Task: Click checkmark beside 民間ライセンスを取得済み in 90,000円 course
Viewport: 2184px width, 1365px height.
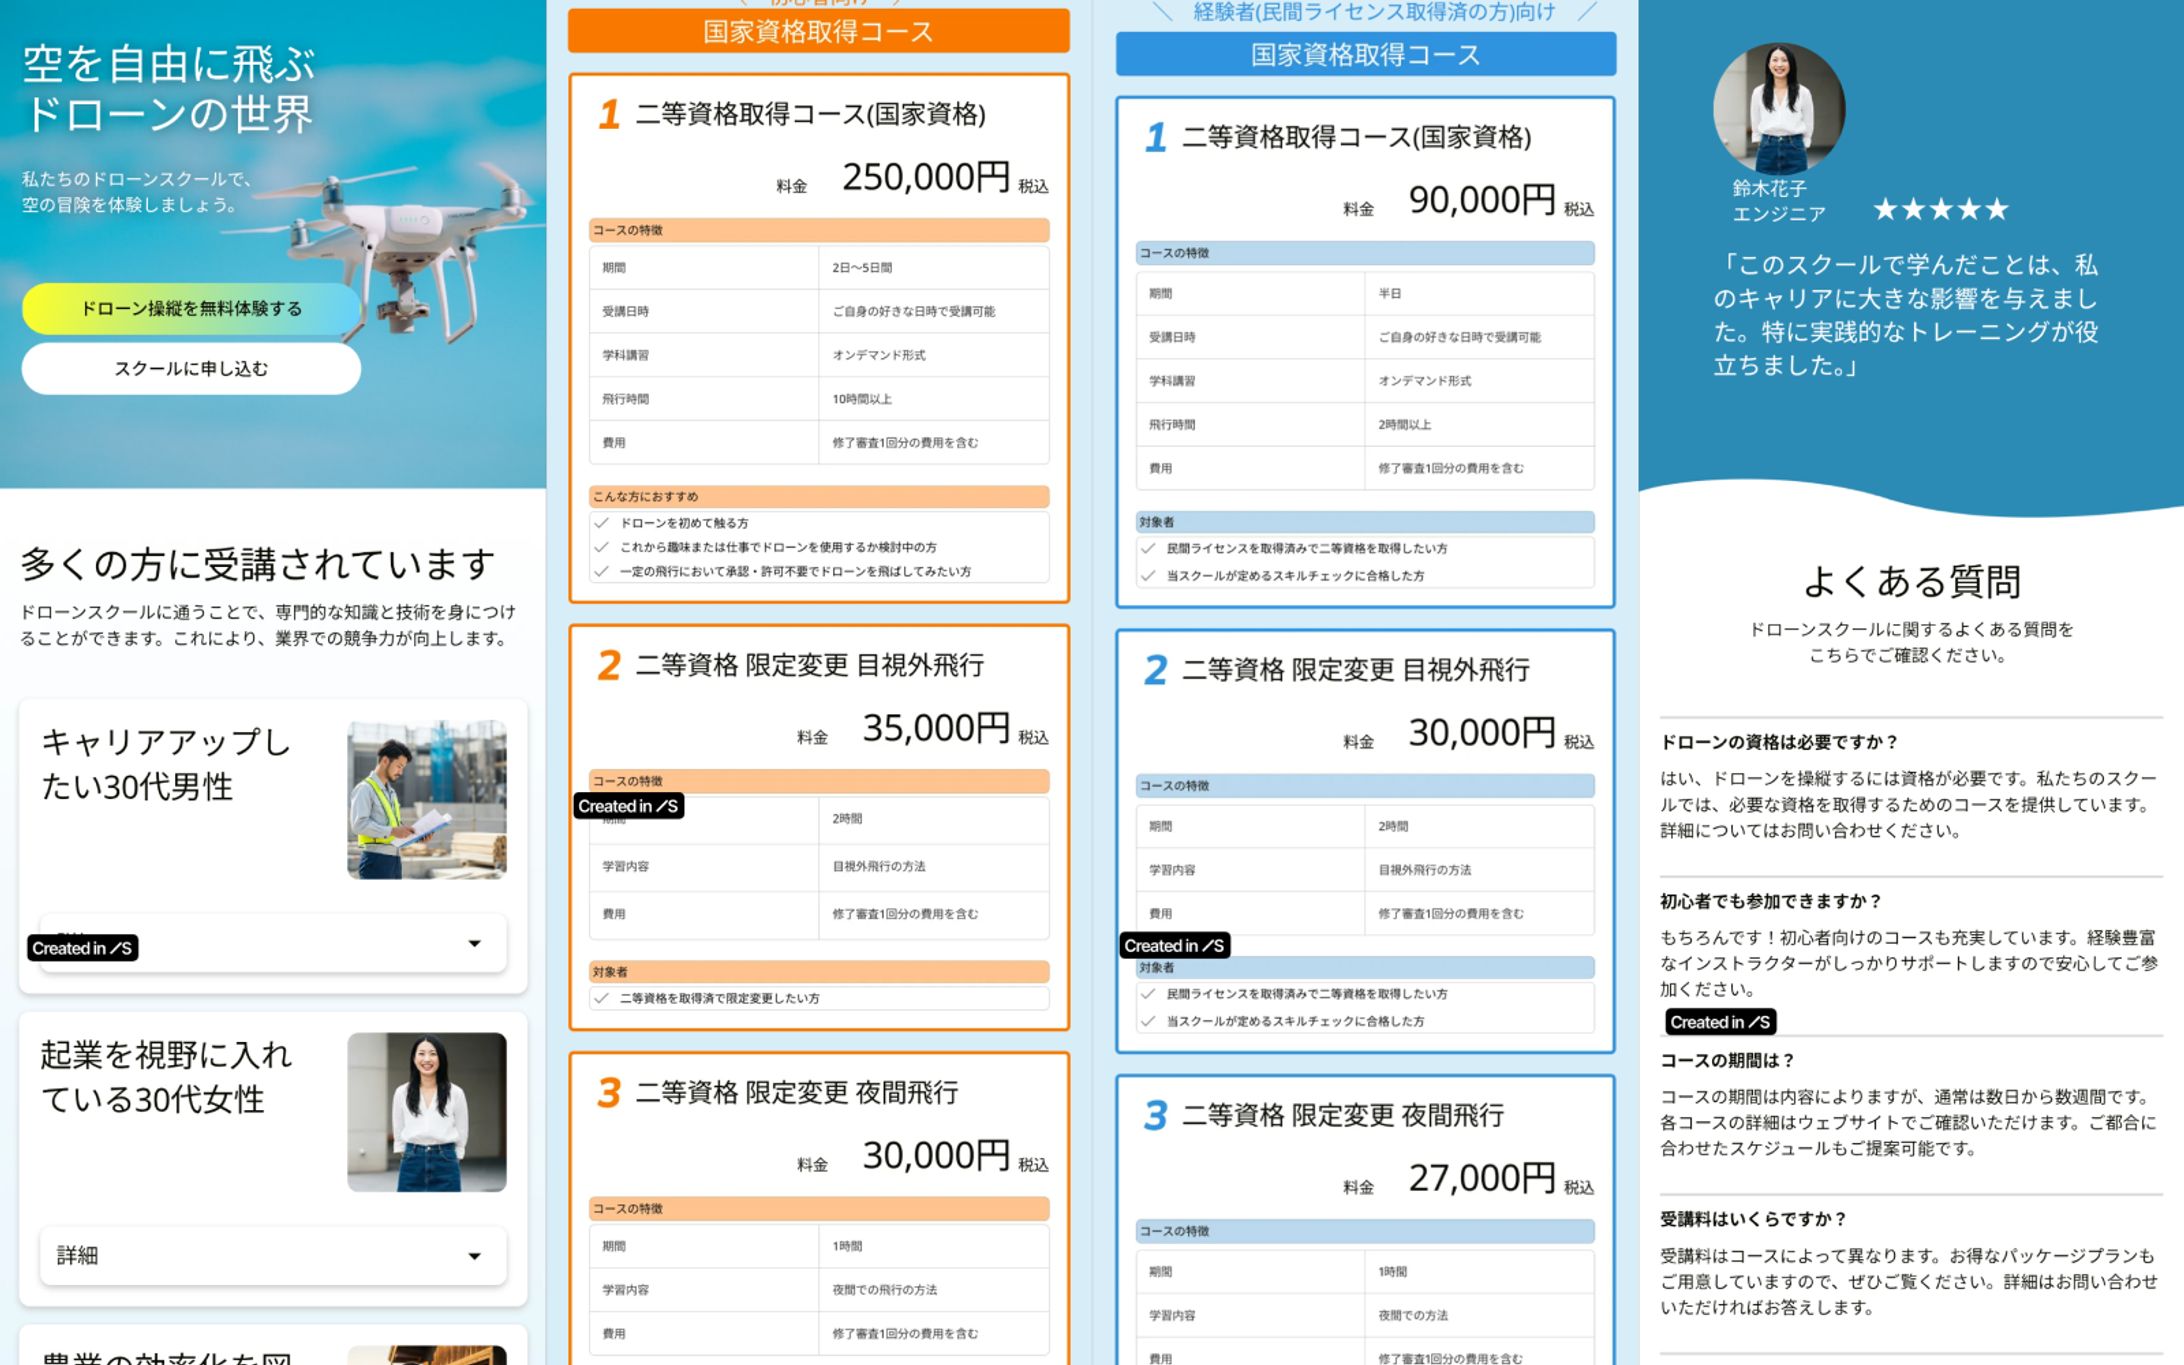Action: [x=1148, y=548]
